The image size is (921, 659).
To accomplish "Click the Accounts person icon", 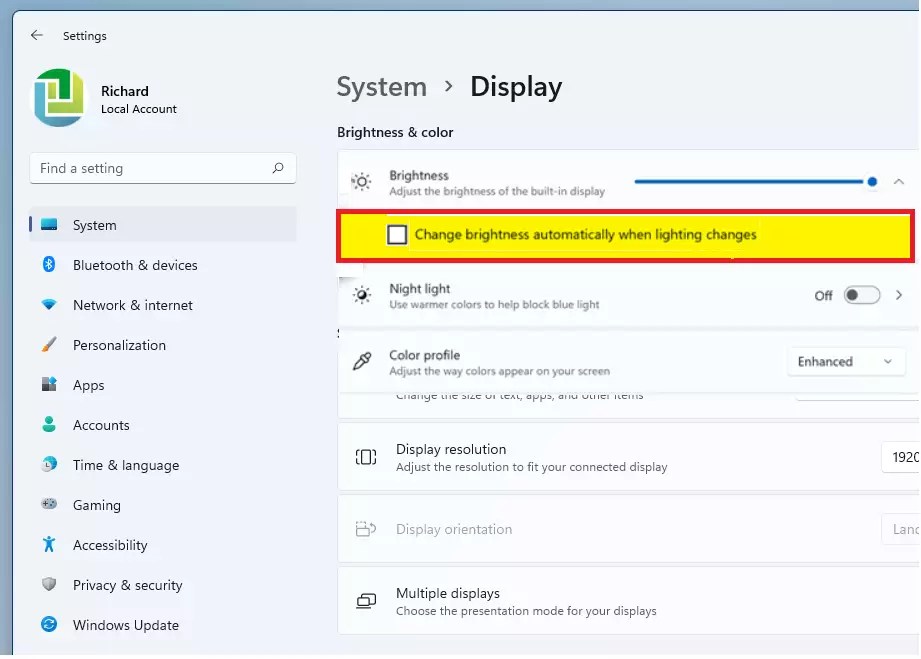I will pyautogui.click(x=49, y=424).
